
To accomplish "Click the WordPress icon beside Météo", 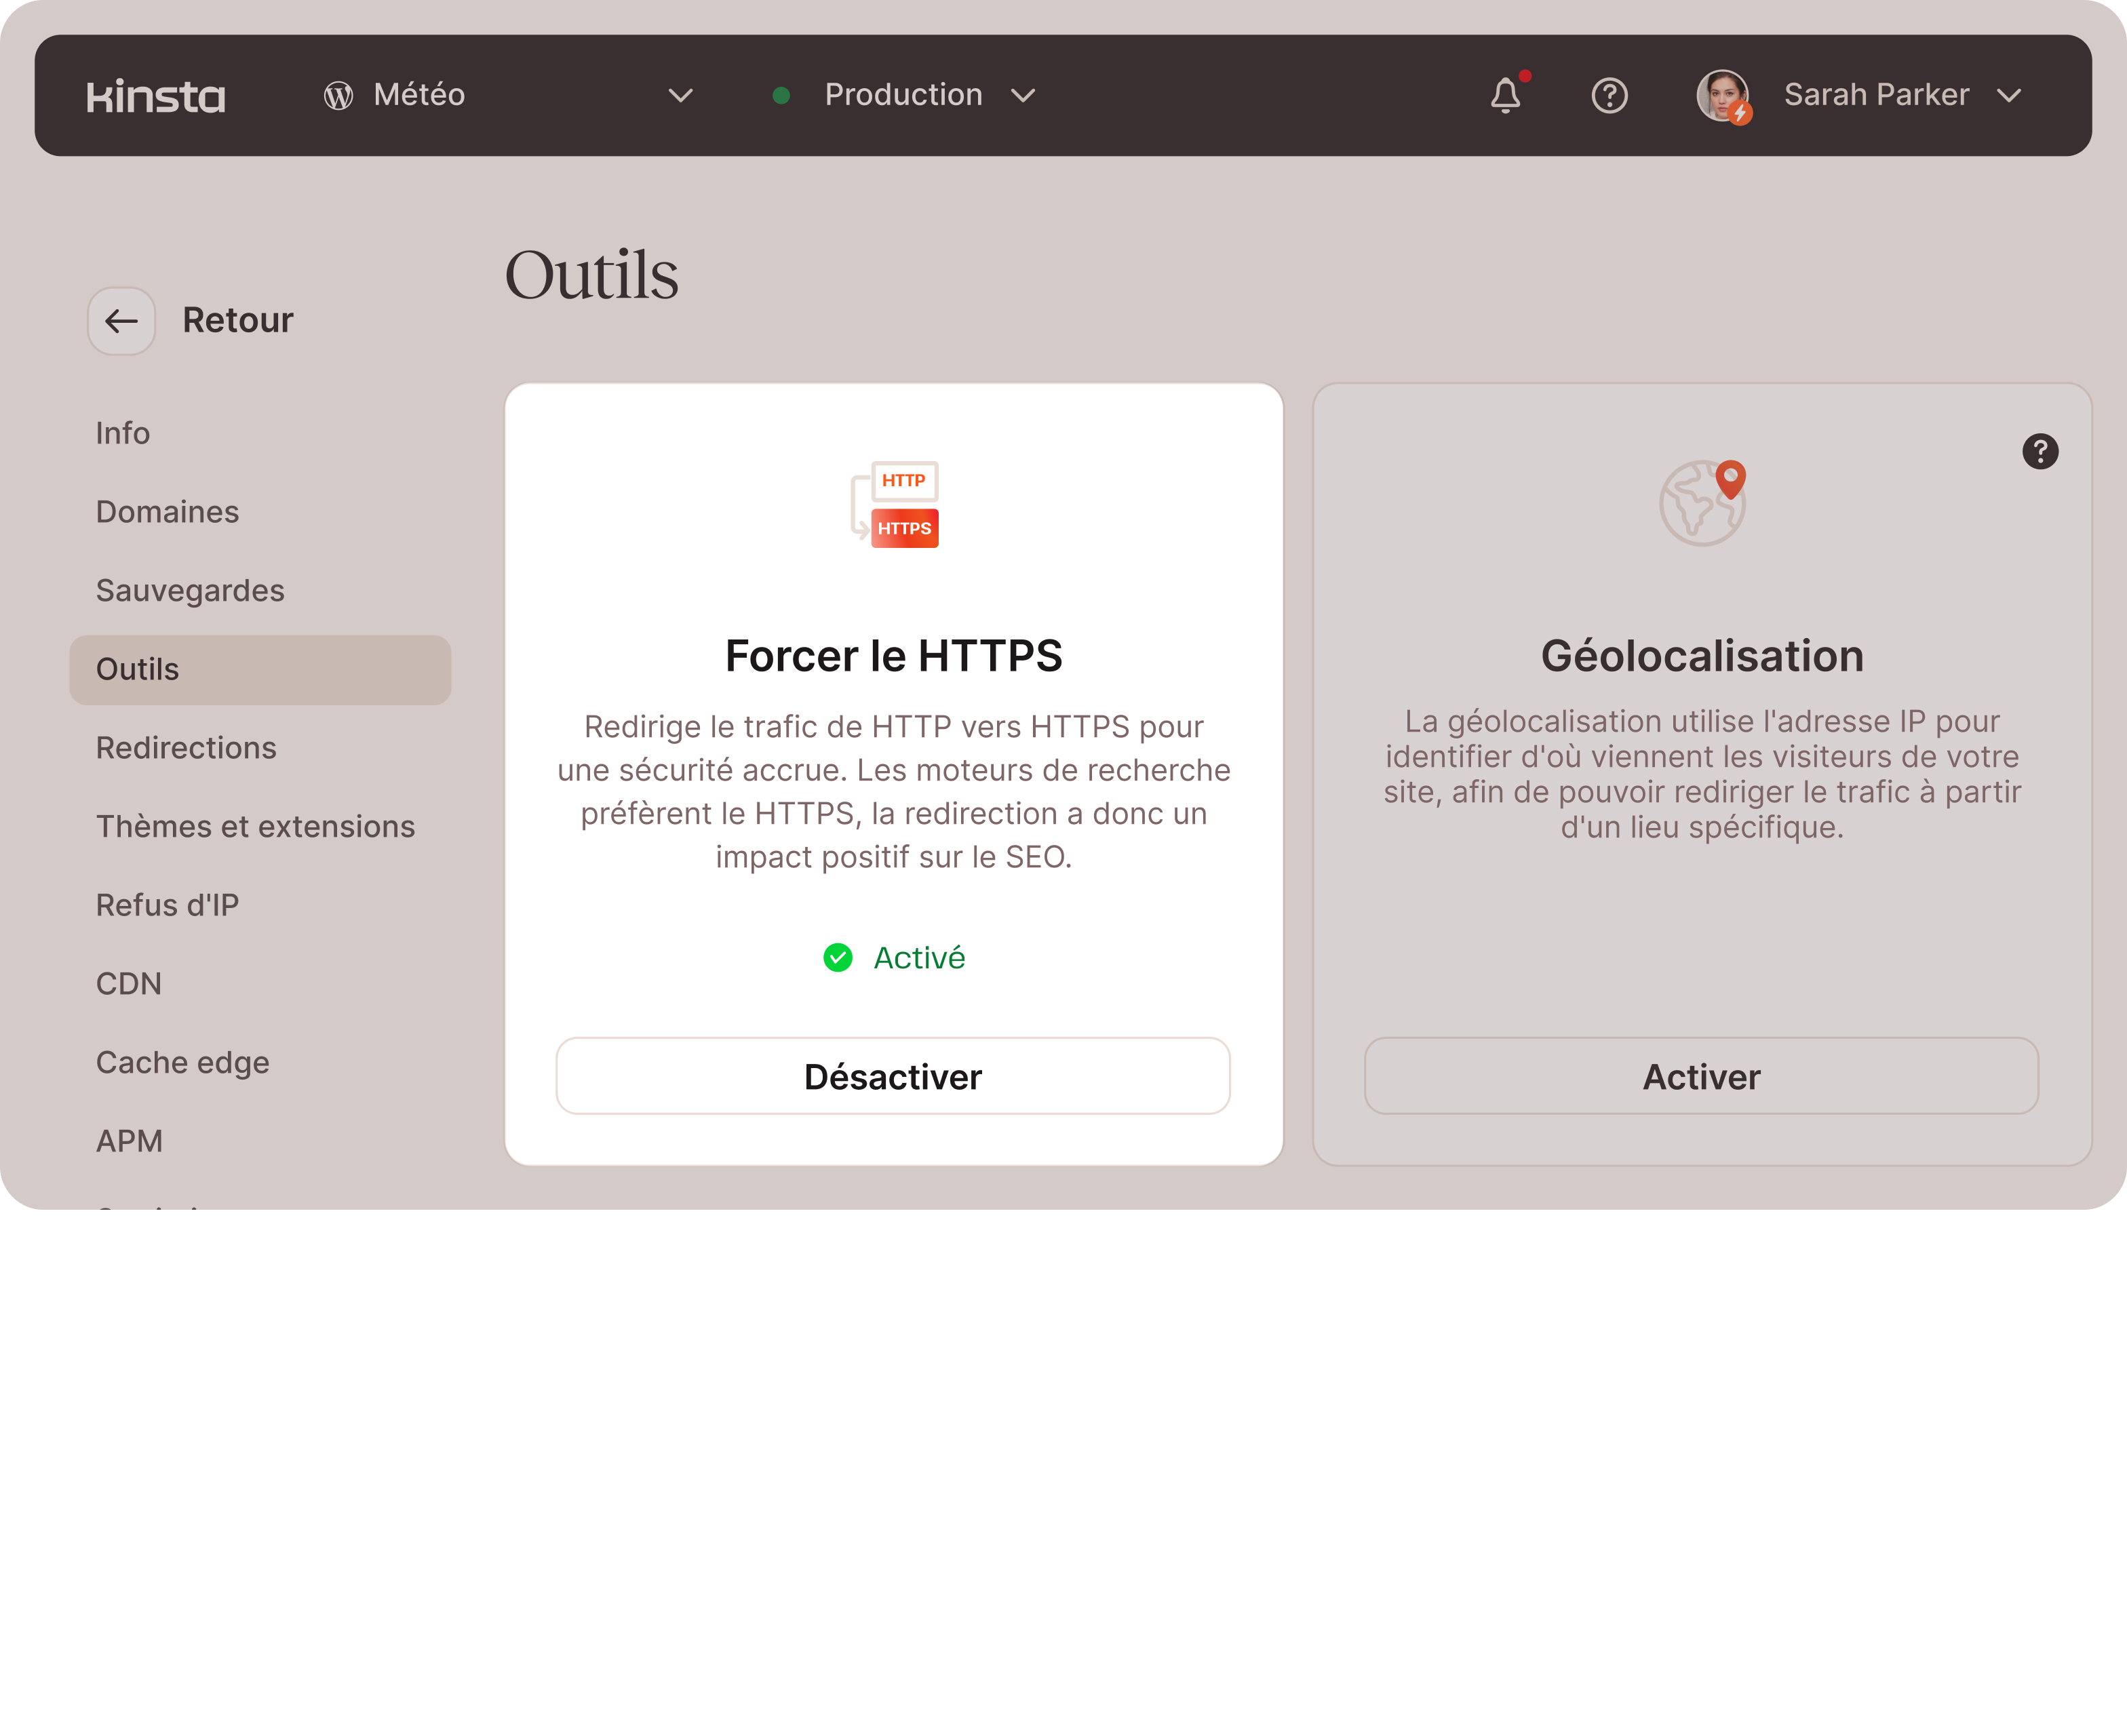I will click(x=338, y=96).
